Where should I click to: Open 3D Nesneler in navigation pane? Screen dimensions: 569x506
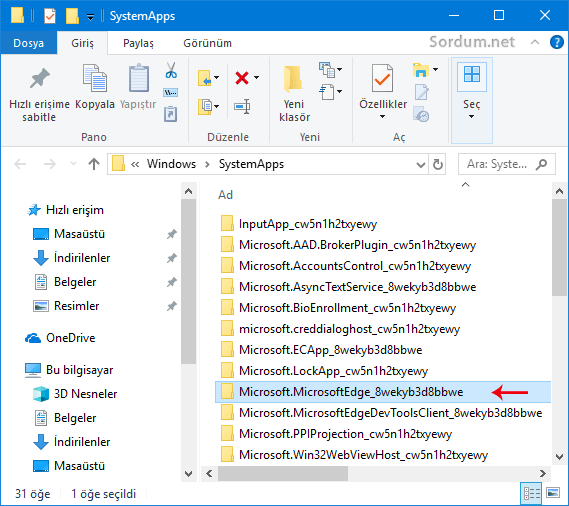[85, 394]
